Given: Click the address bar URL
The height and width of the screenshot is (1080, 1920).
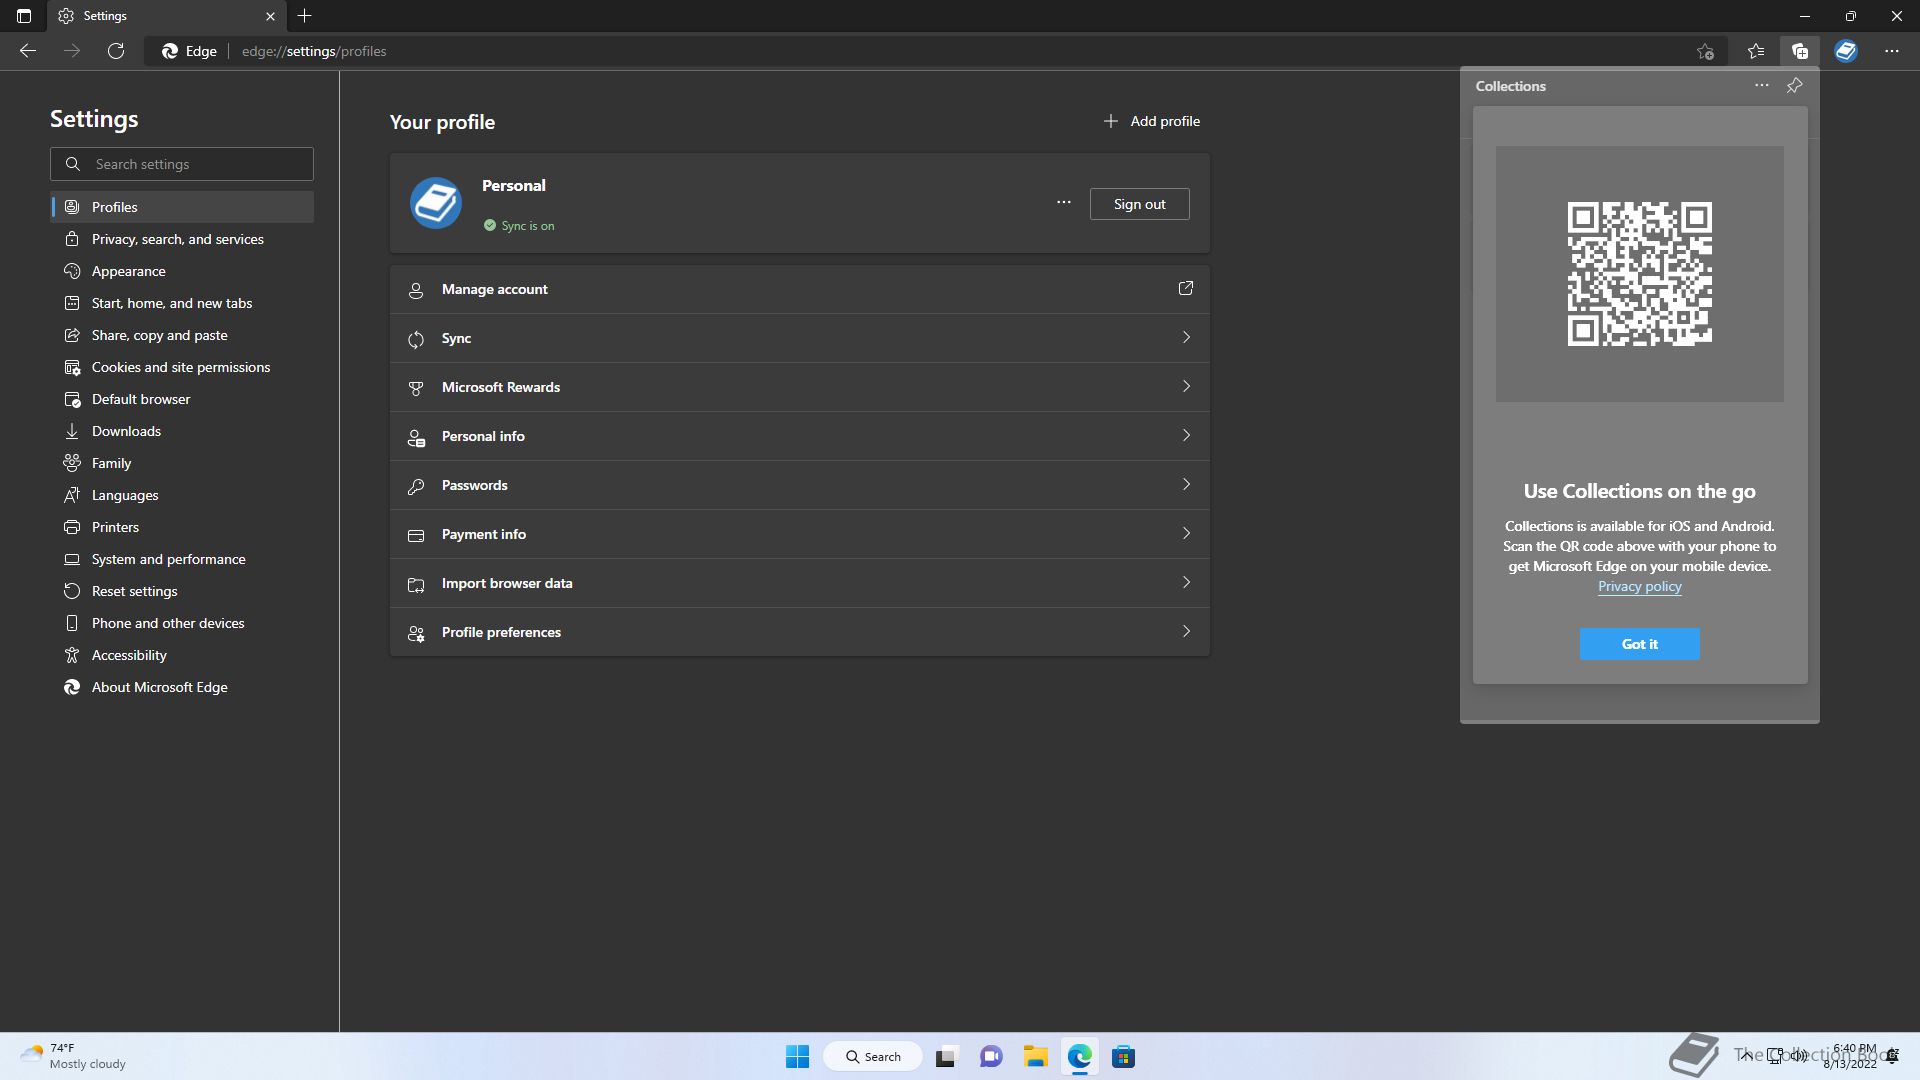Looking at the screenshot, I should tap(314, 51).
